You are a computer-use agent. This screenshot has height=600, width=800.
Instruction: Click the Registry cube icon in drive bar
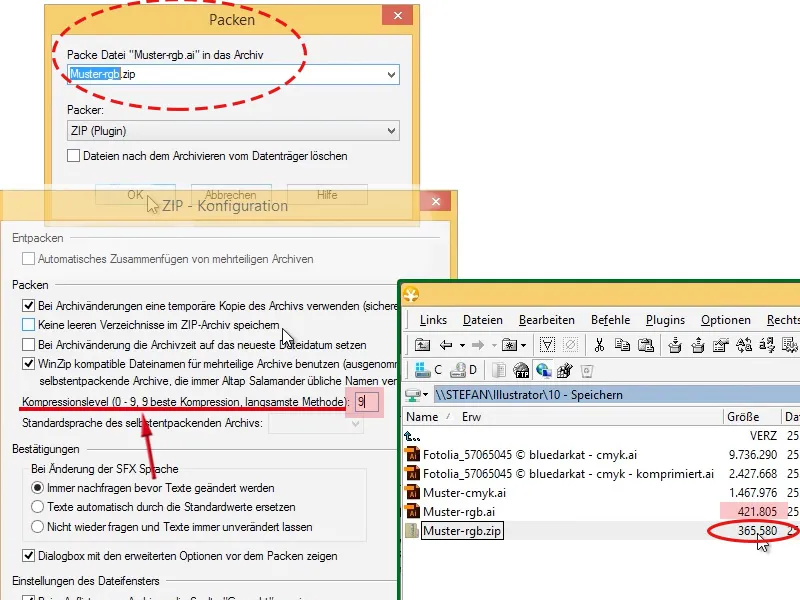pyautogui.click(x=564, y=370)
